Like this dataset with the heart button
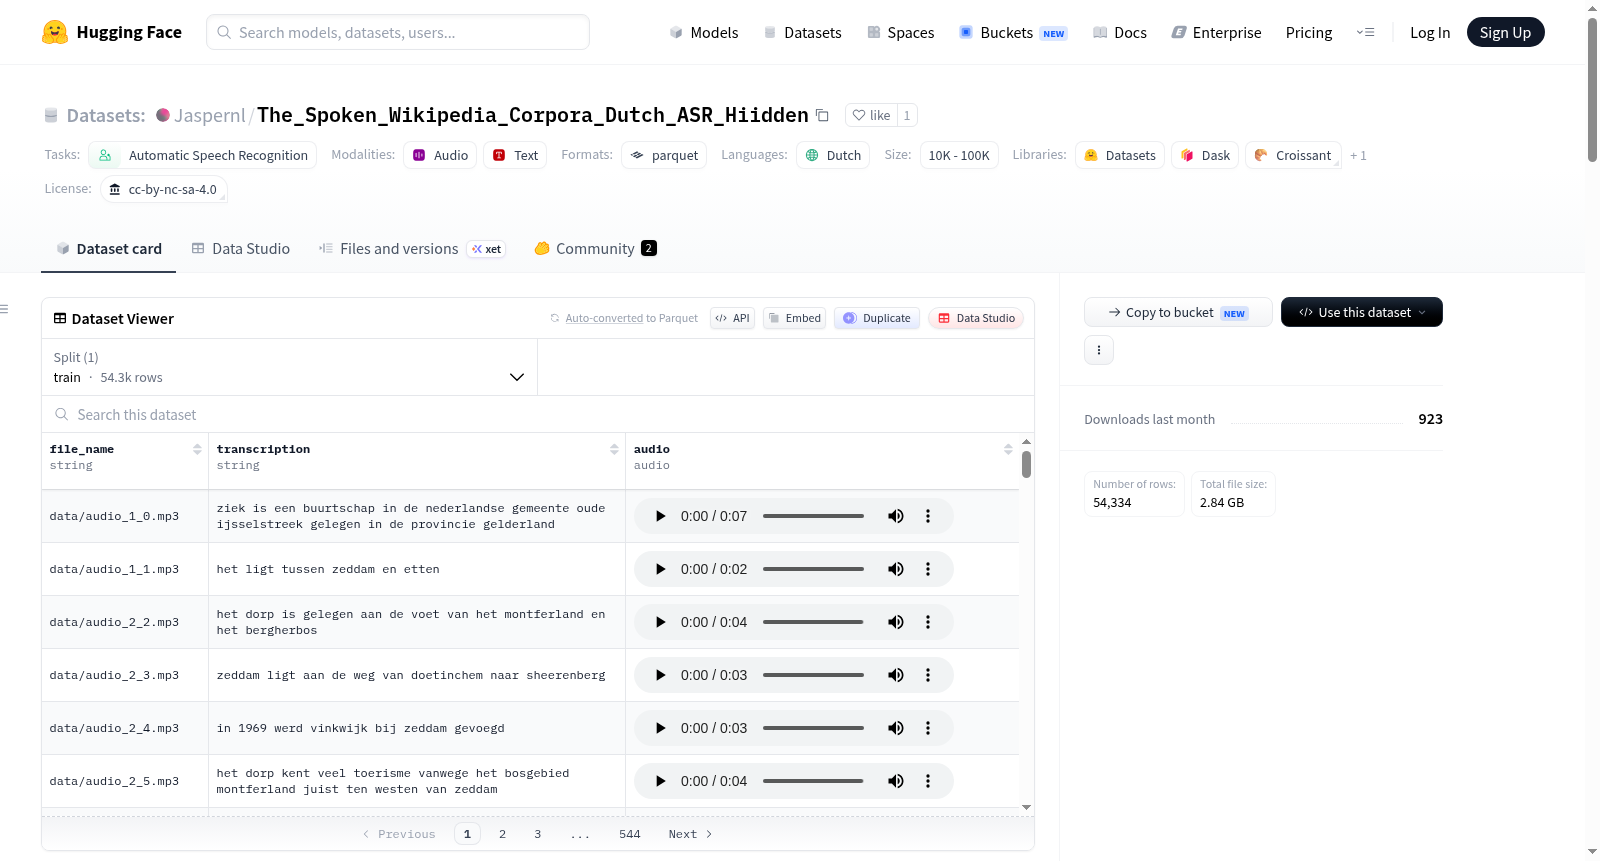1600x861 pixels. pos(871,115)
